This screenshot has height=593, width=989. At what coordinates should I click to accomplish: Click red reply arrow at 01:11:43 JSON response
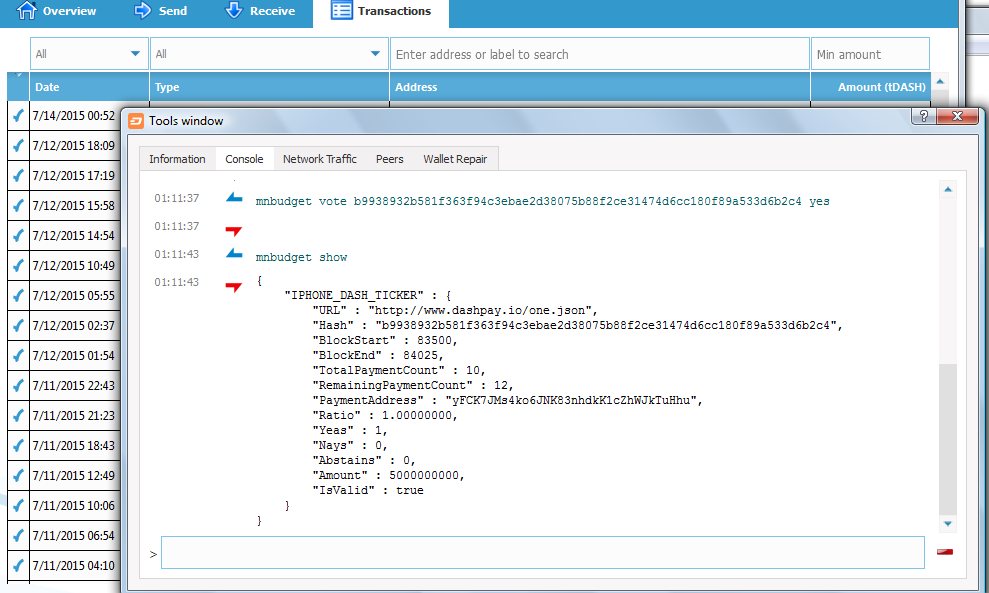click(234, 286)
